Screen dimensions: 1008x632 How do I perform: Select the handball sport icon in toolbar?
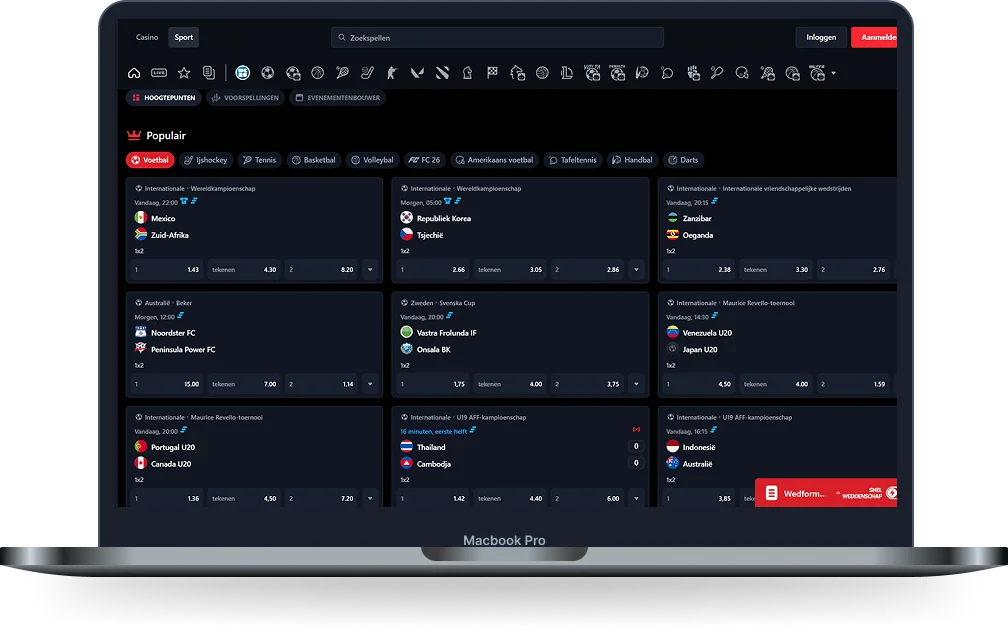point(642,73)
